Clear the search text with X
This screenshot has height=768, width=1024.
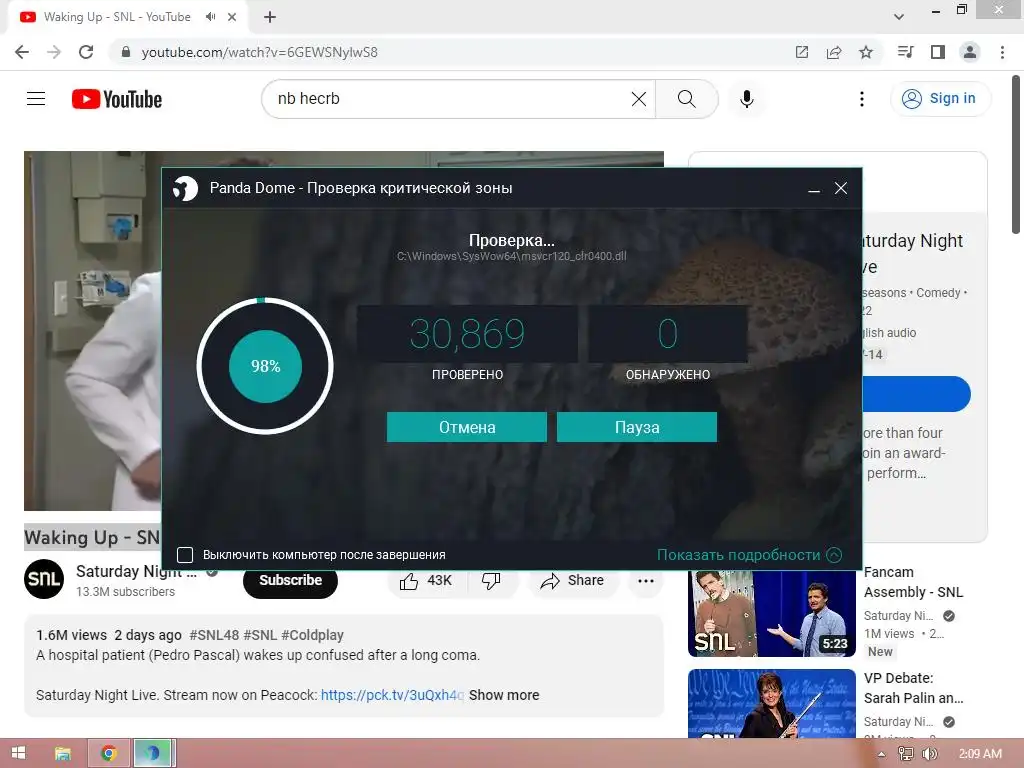(x=639, y=99)
